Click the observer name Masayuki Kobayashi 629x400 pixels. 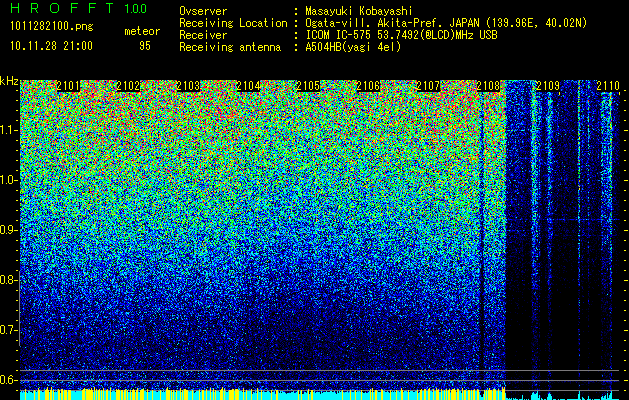(359, 11)
